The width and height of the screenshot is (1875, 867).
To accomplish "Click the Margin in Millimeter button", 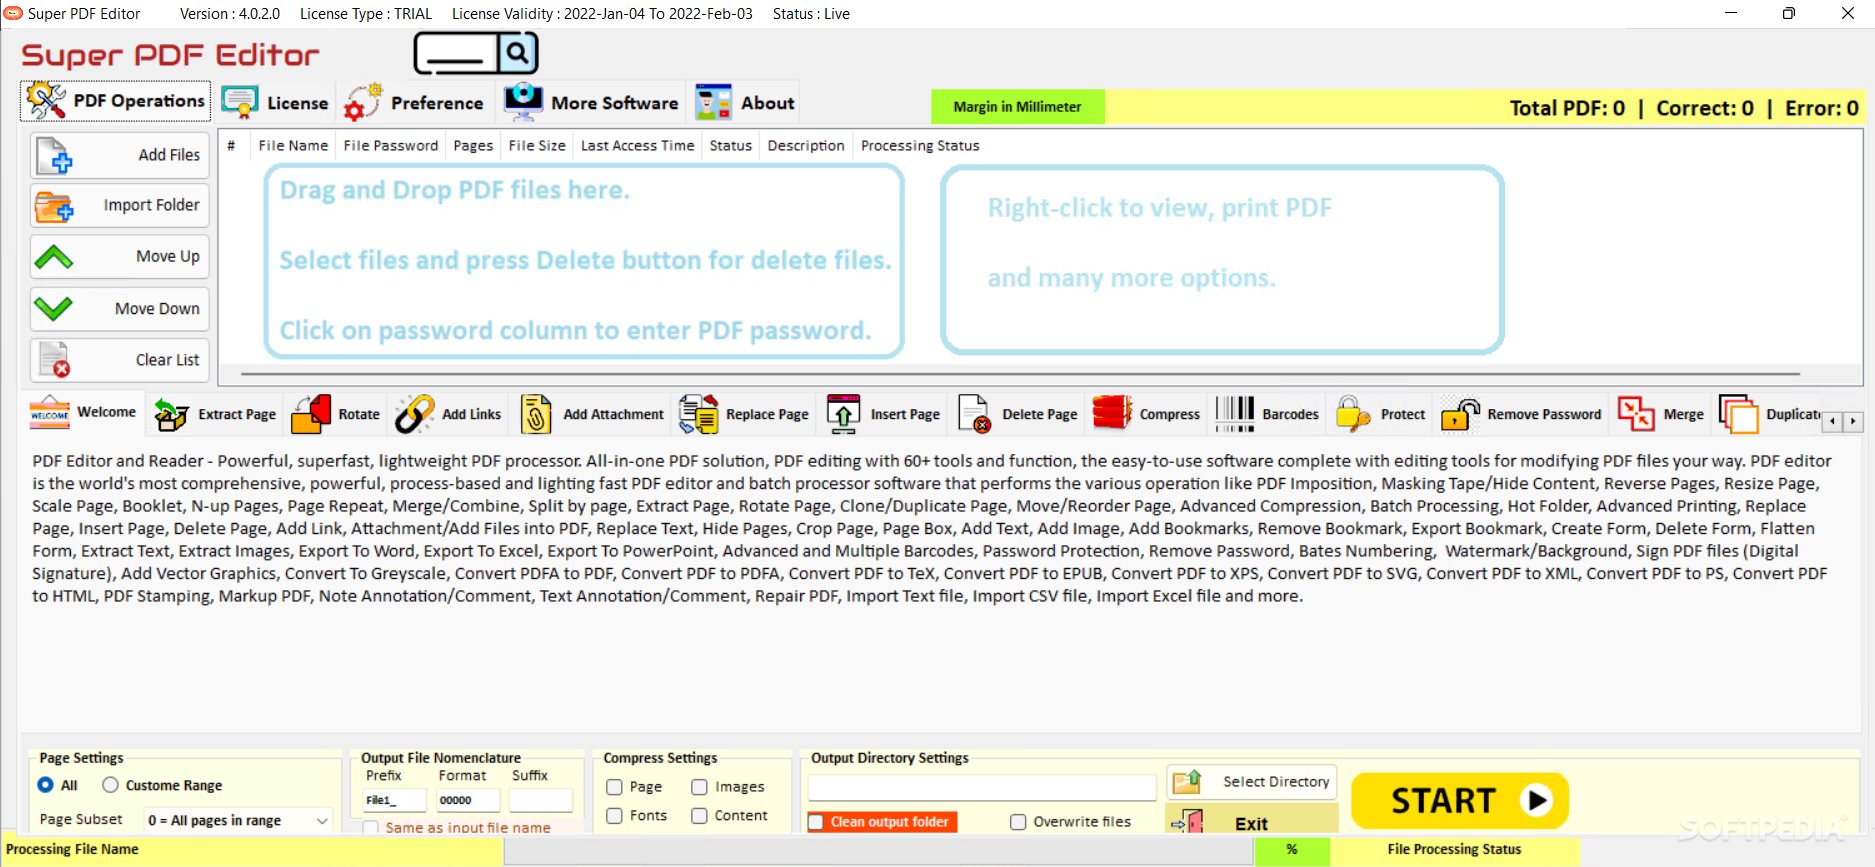I will point(1017,107).
